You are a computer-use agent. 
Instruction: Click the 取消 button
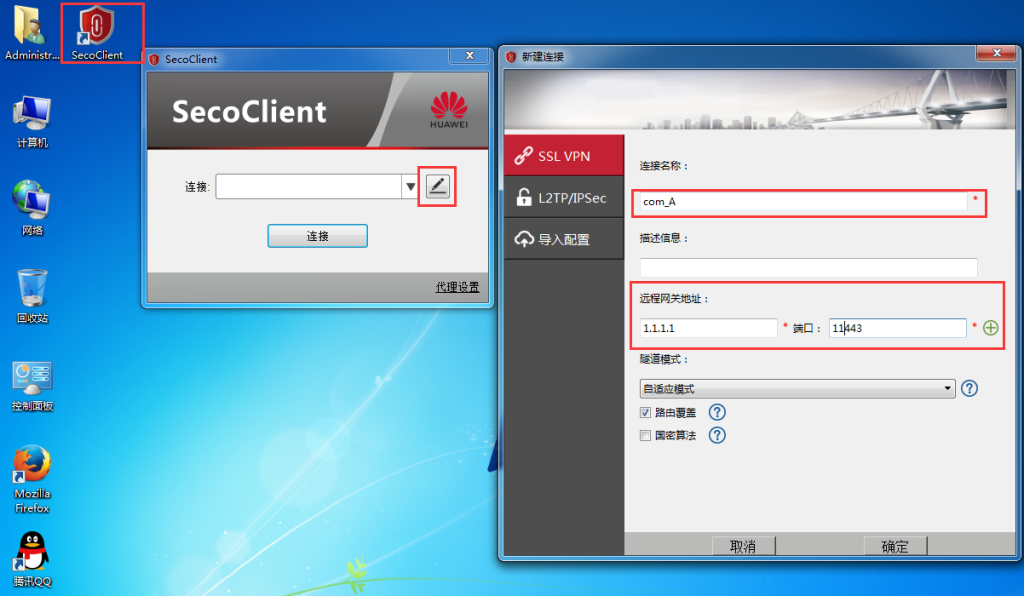coord(743,546)
